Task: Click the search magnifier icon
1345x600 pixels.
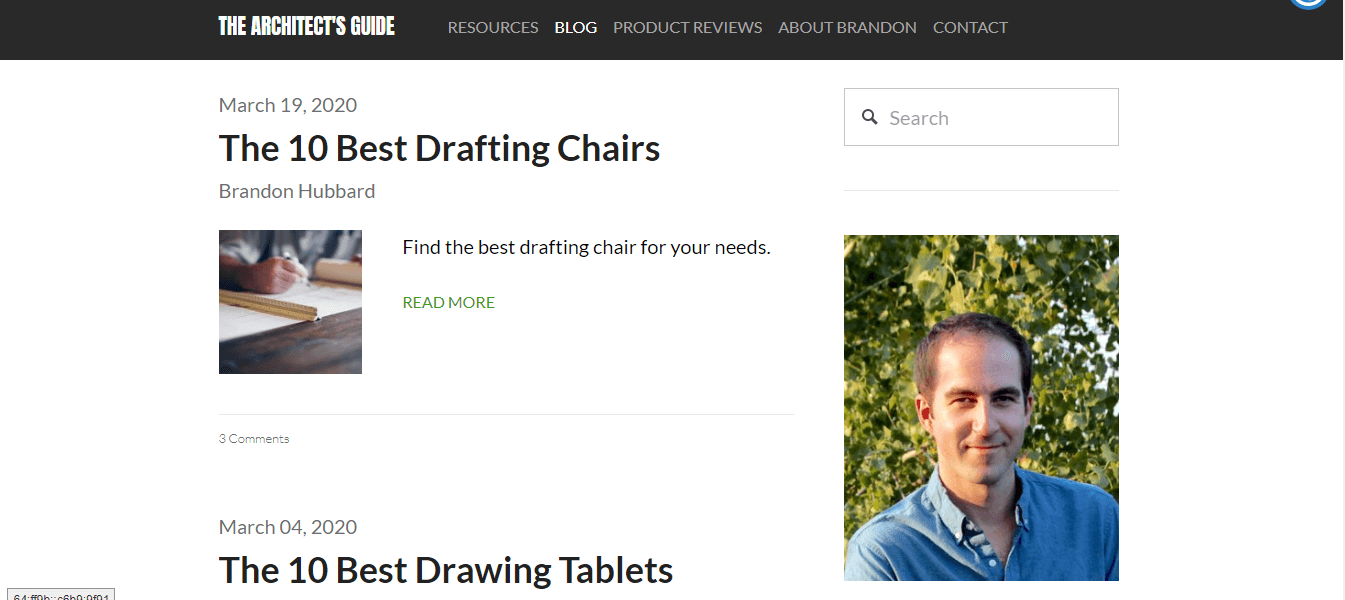Action: pyautogui.click(x=870, y=117)
